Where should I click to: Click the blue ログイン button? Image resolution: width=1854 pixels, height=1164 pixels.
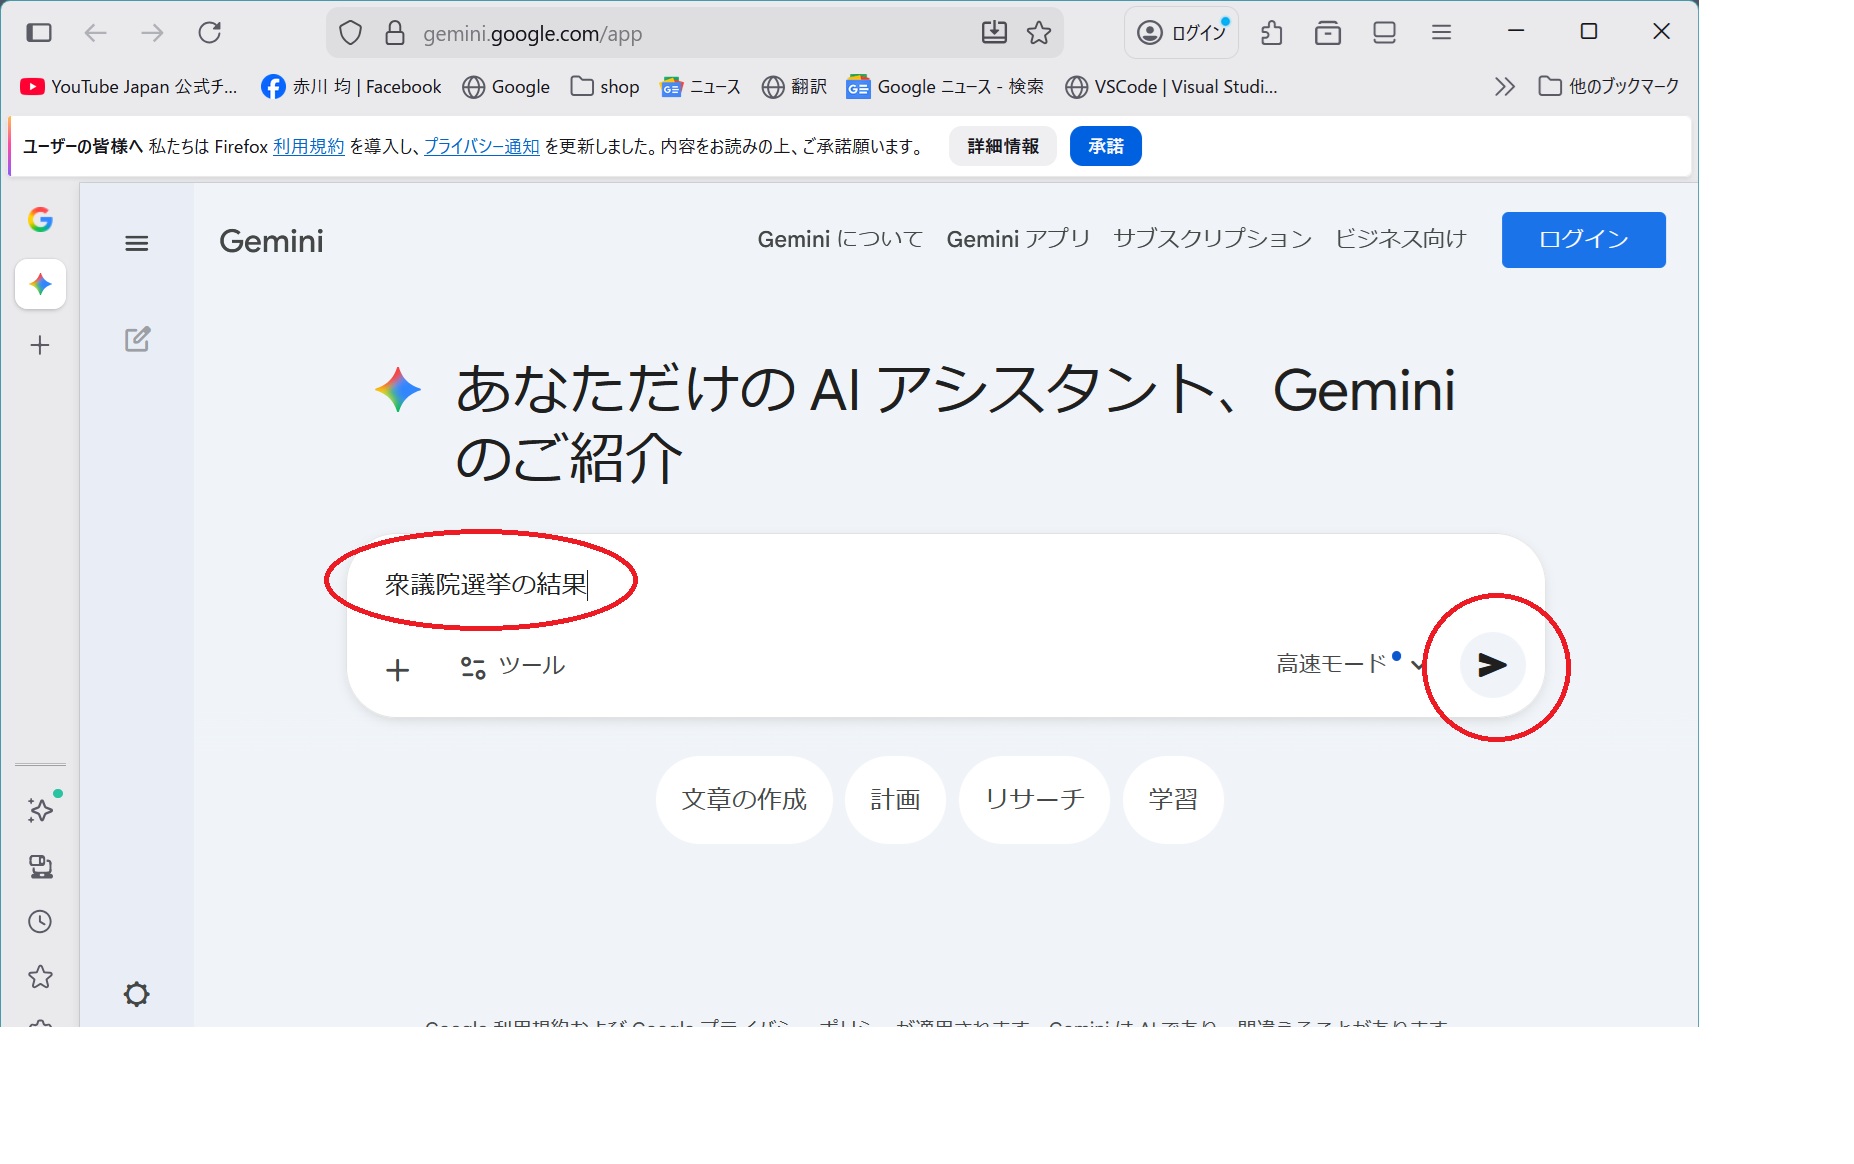(x=1583, y=240)
